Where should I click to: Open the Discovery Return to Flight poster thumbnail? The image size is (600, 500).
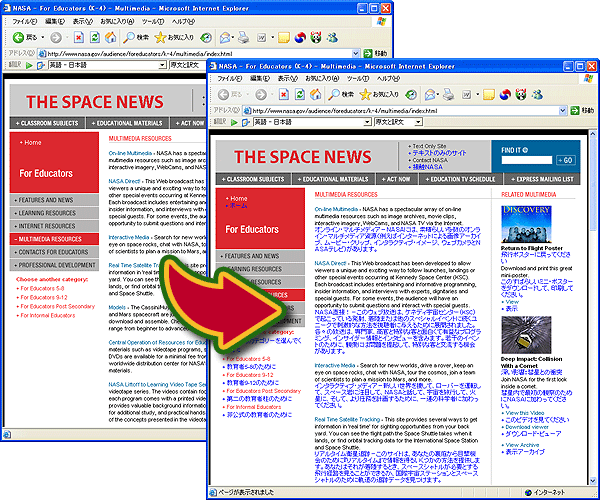coord(526,224)
